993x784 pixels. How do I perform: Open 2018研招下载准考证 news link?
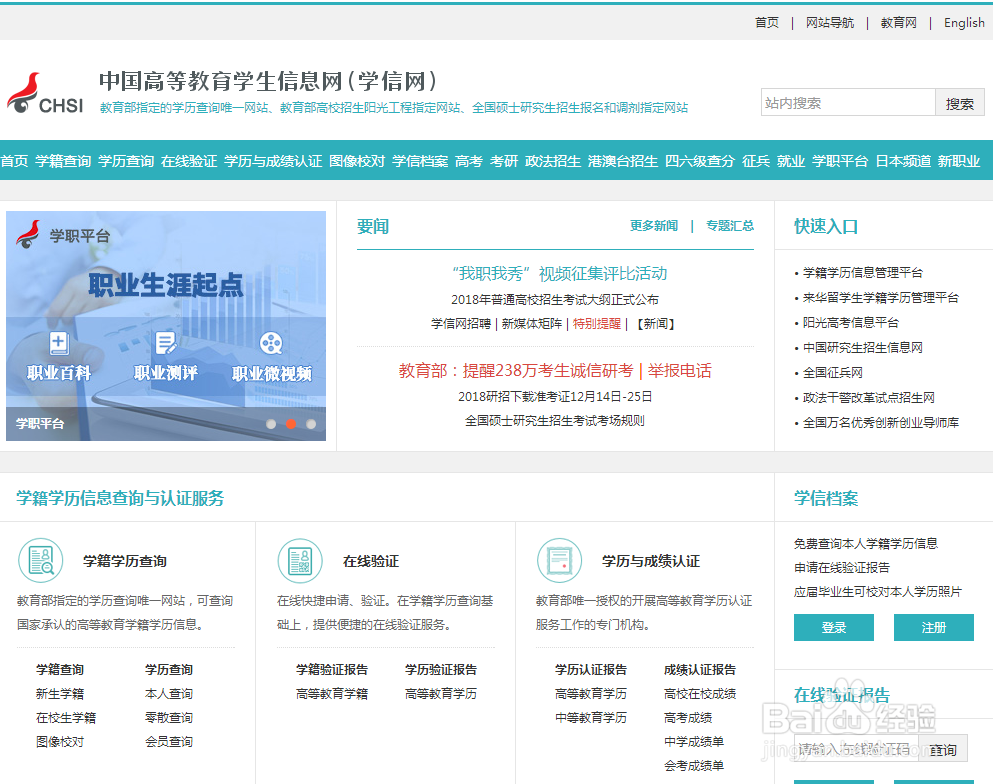pos(555,396)
